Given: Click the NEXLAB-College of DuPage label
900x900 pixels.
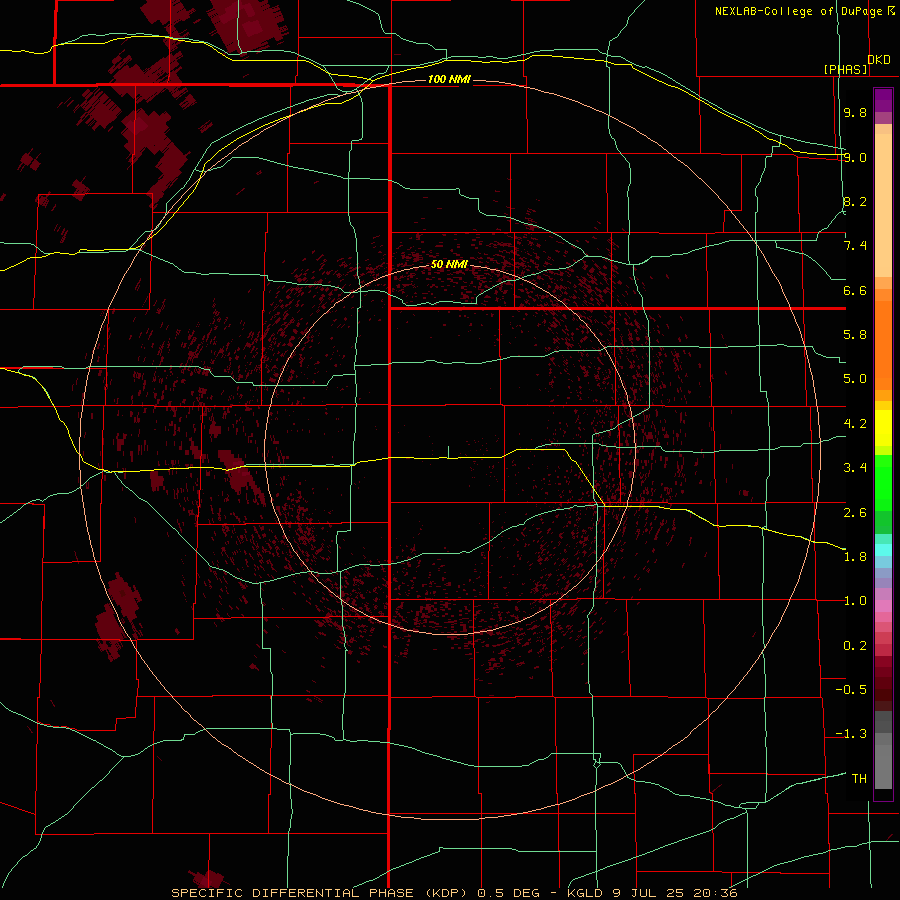Looking at the screenshot, I should pyautogui.click(x=798, y=11).
